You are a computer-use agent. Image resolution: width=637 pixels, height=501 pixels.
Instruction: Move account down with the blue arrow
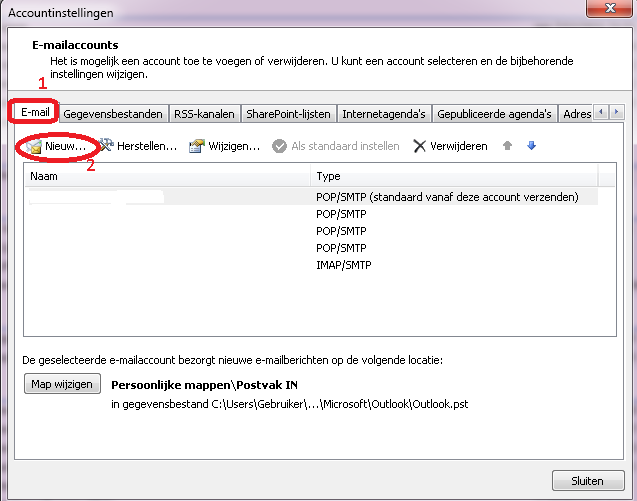coord(531,145)
